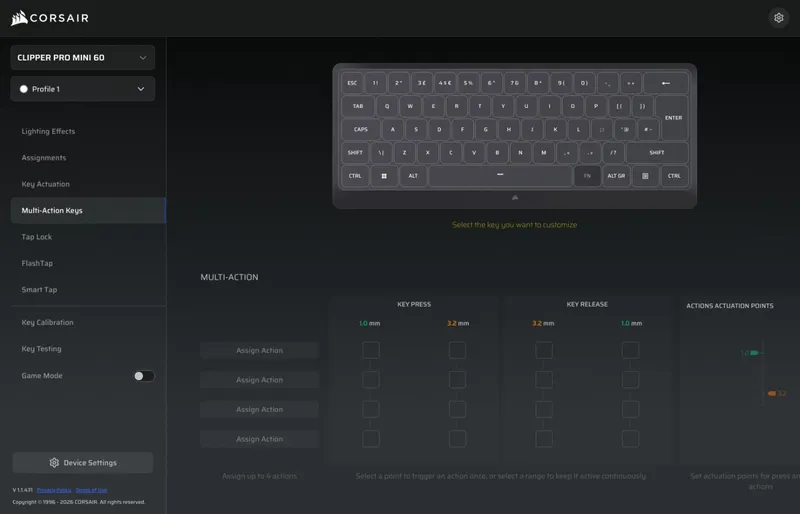
Task: Open the Smart Tap section
Action: click(x=39, y=289)
